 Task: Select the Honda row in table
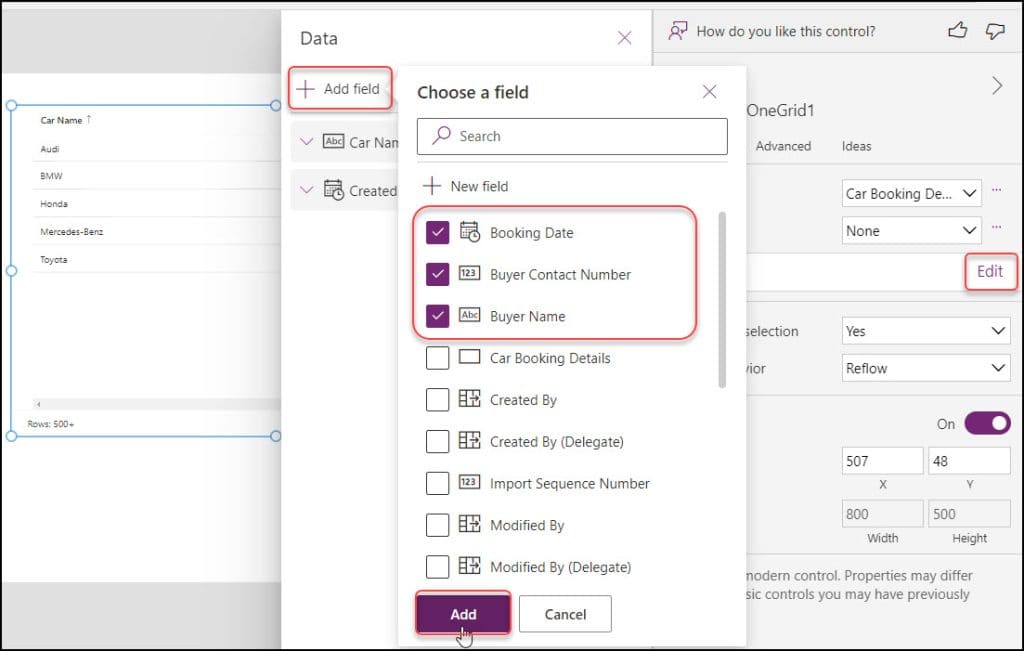click(x=157, y=204)
